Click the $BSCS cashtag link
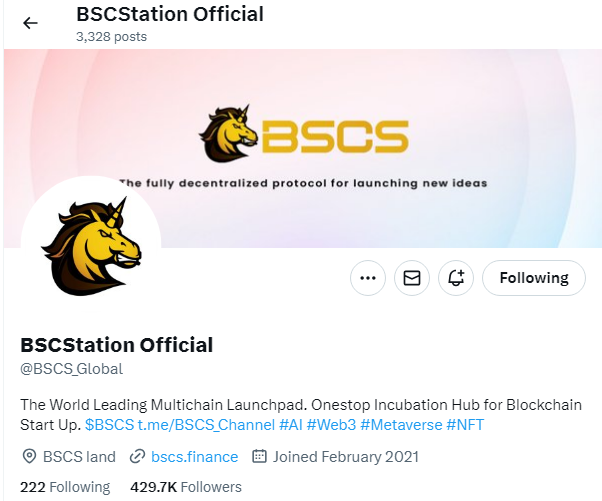Screen dimensions: 602x501 coord(109,425)
